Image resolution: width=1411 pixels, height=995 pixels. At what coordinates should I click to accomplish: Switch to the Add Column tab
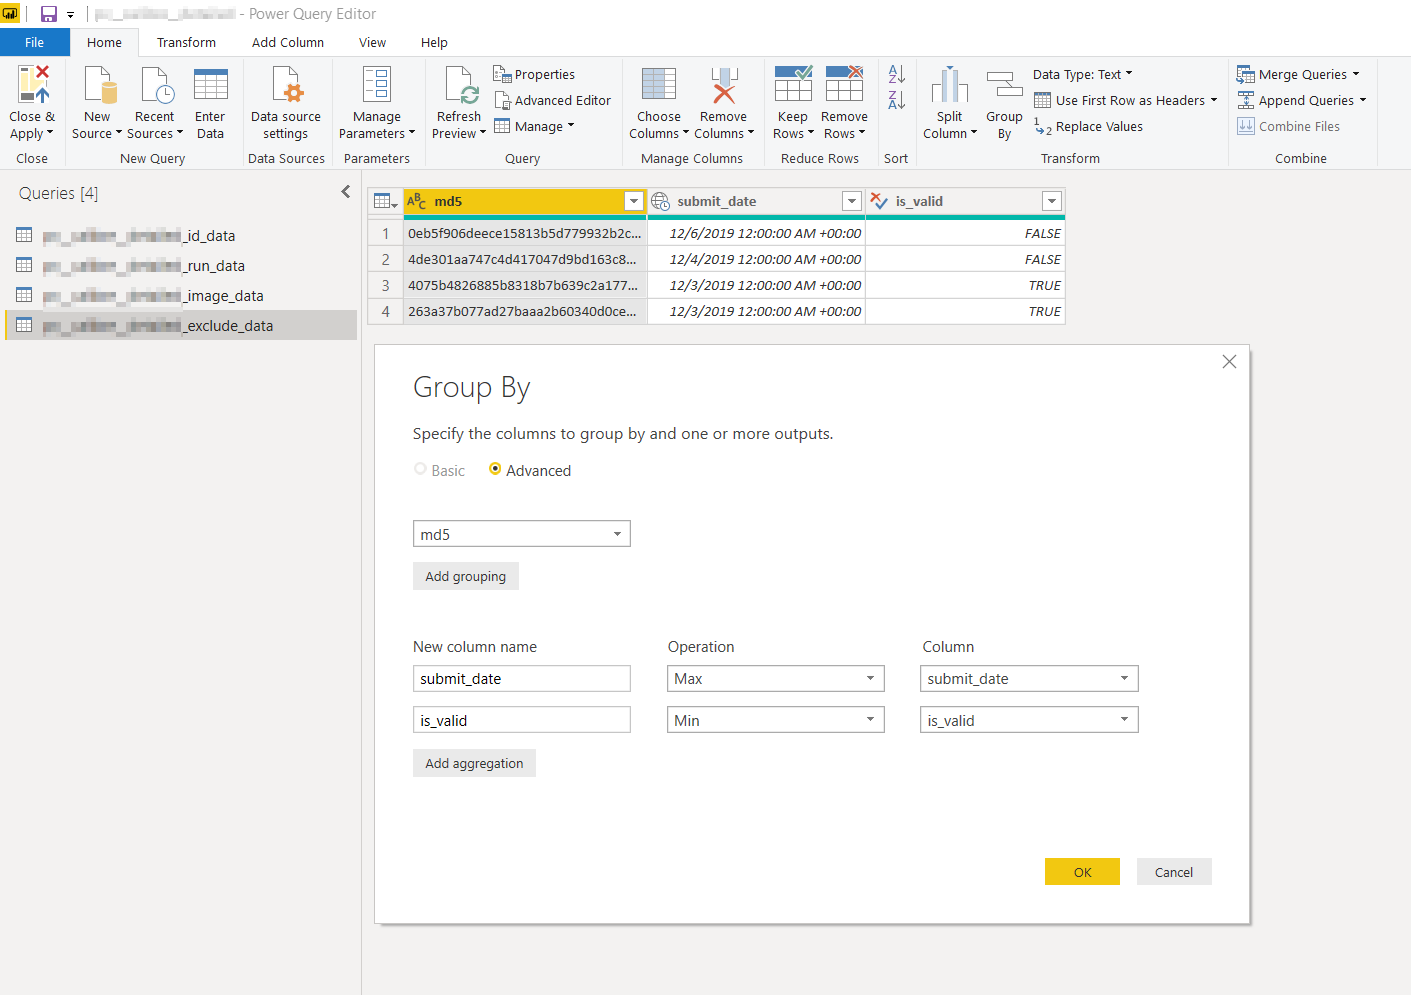pos(288,42)
